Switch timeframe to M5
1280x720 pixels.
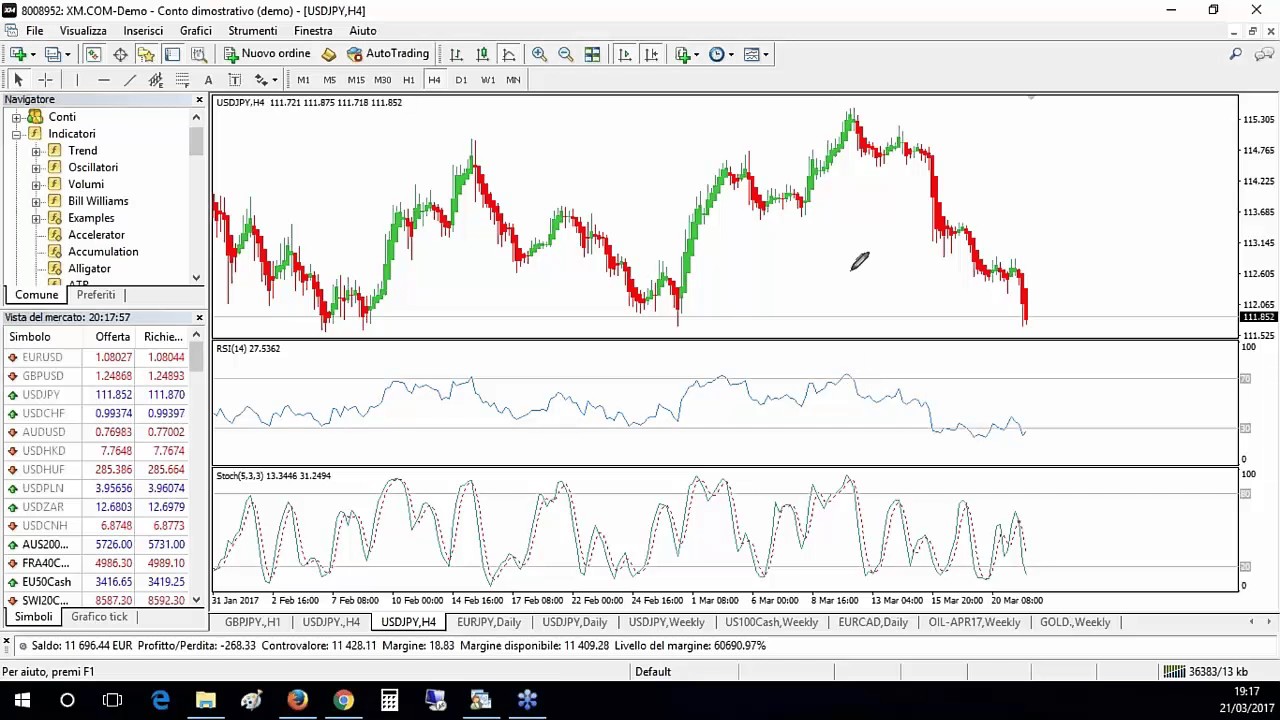329,80
